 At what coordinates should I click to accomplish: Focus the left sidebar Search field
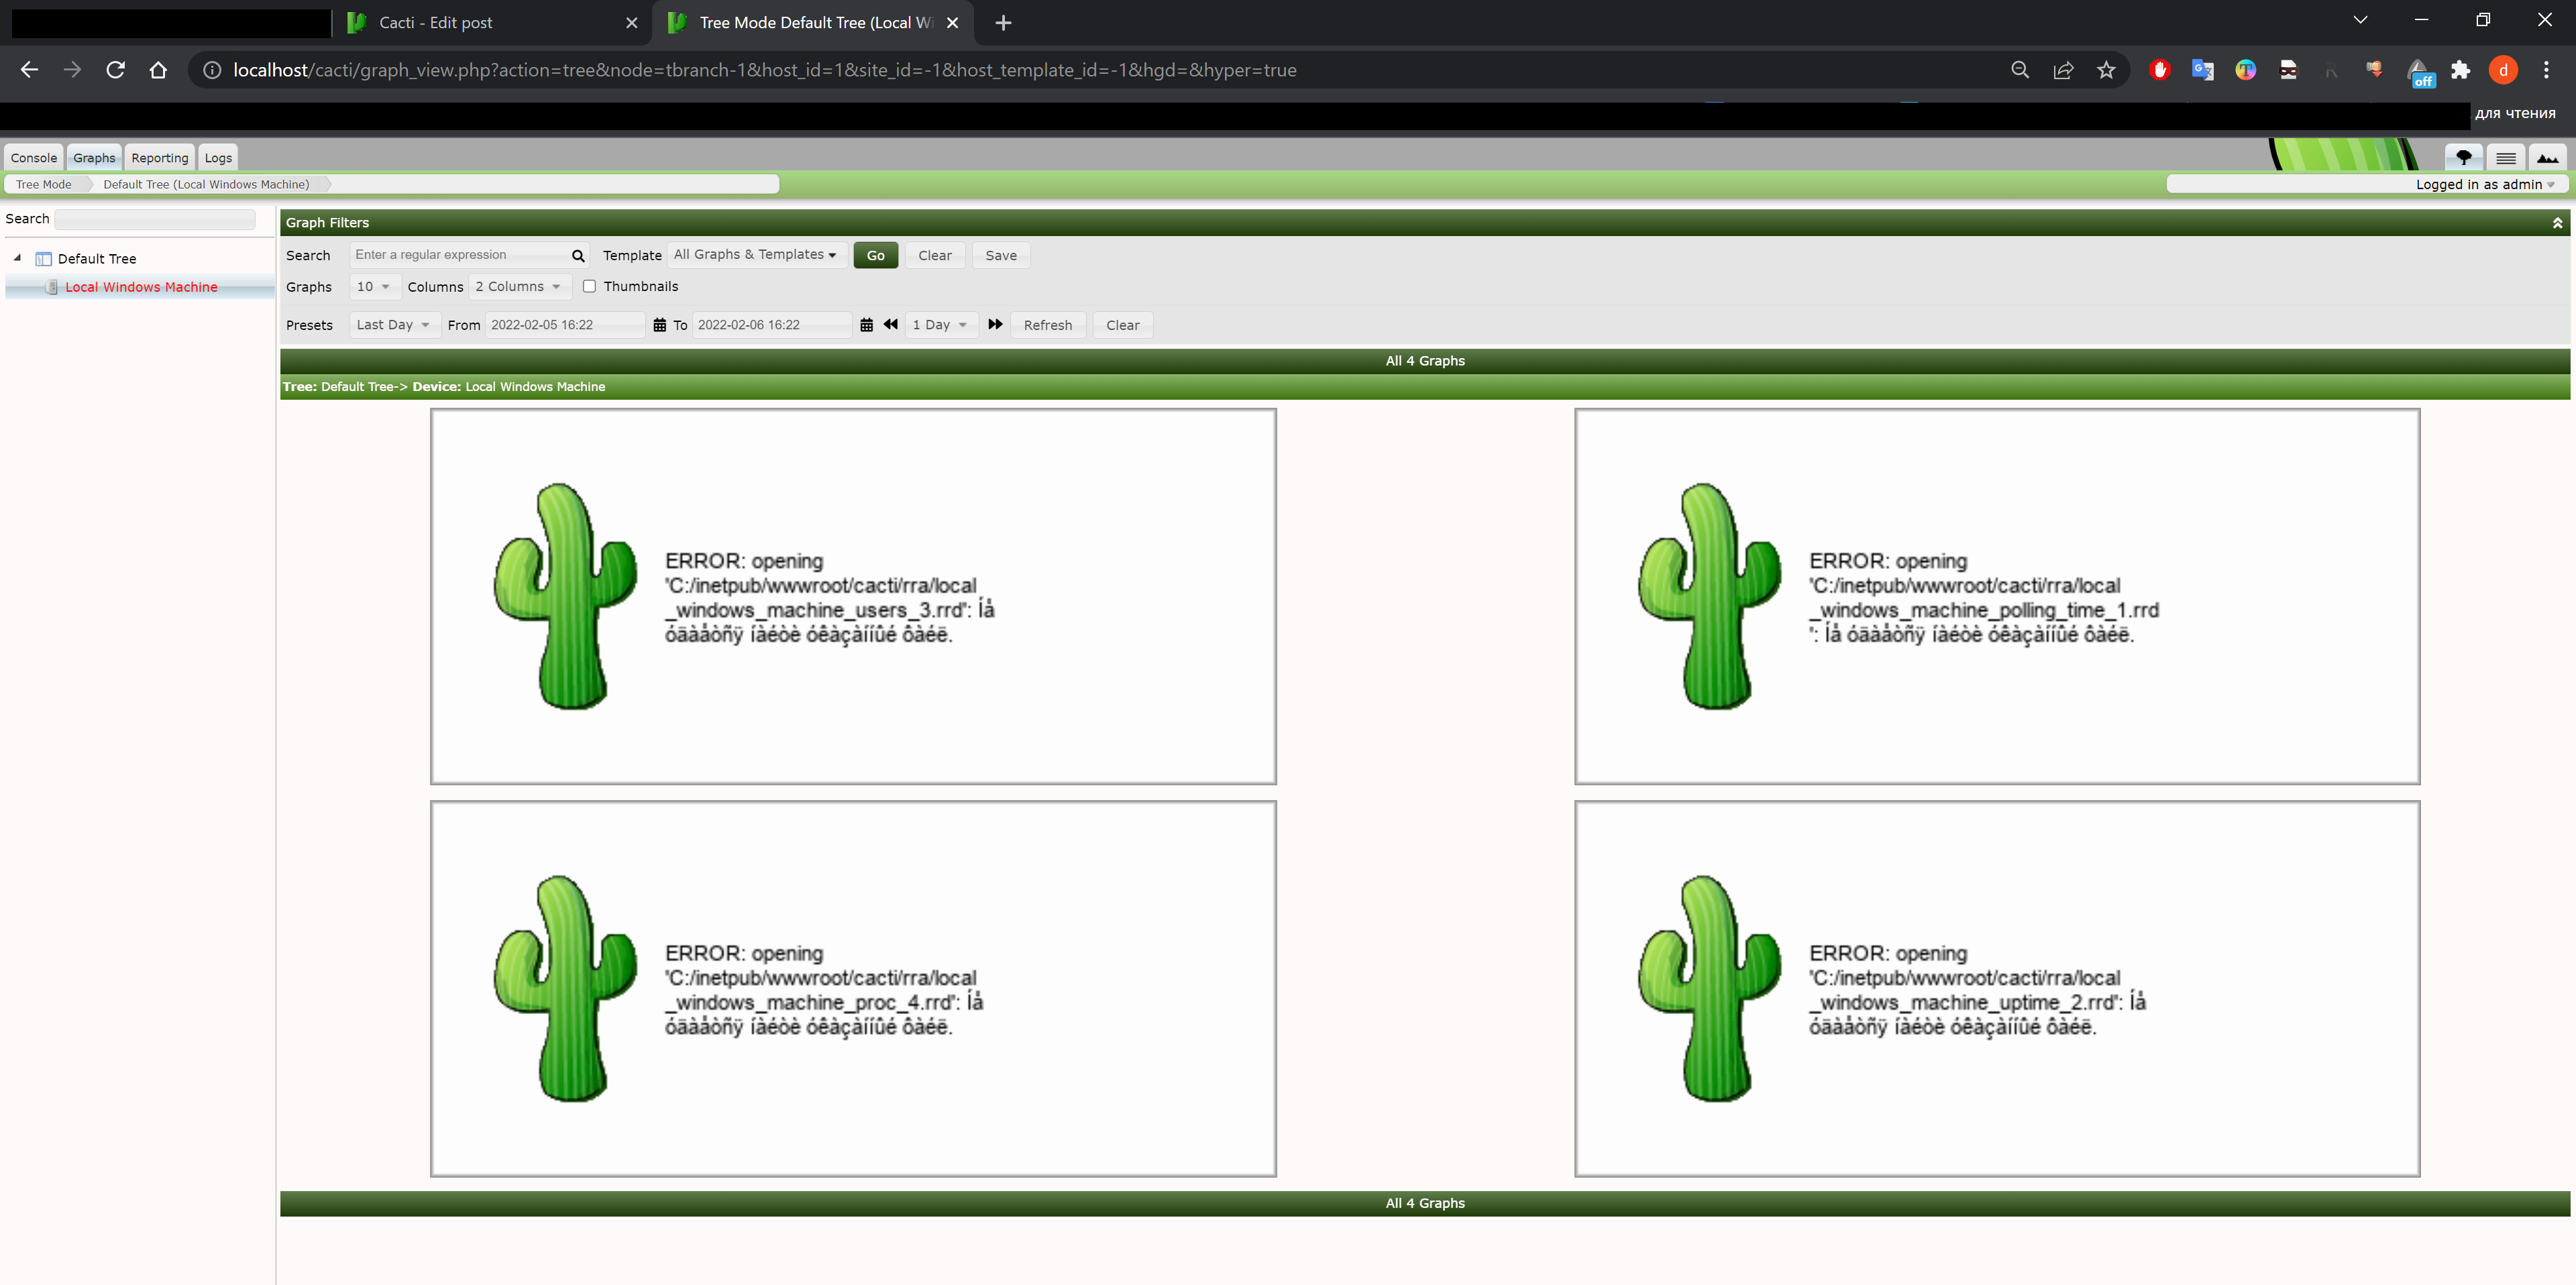155,219
